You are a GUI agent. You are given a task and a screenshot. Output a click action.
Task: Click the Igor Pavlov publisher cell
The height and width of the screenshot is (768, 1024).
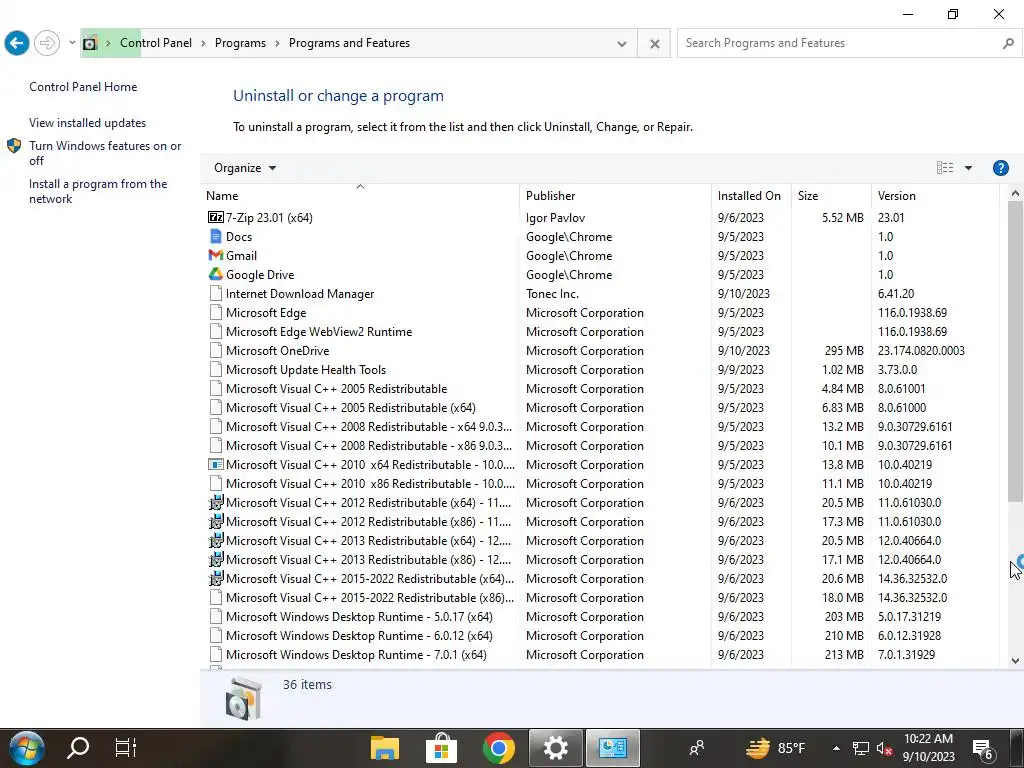pos(555,217)
